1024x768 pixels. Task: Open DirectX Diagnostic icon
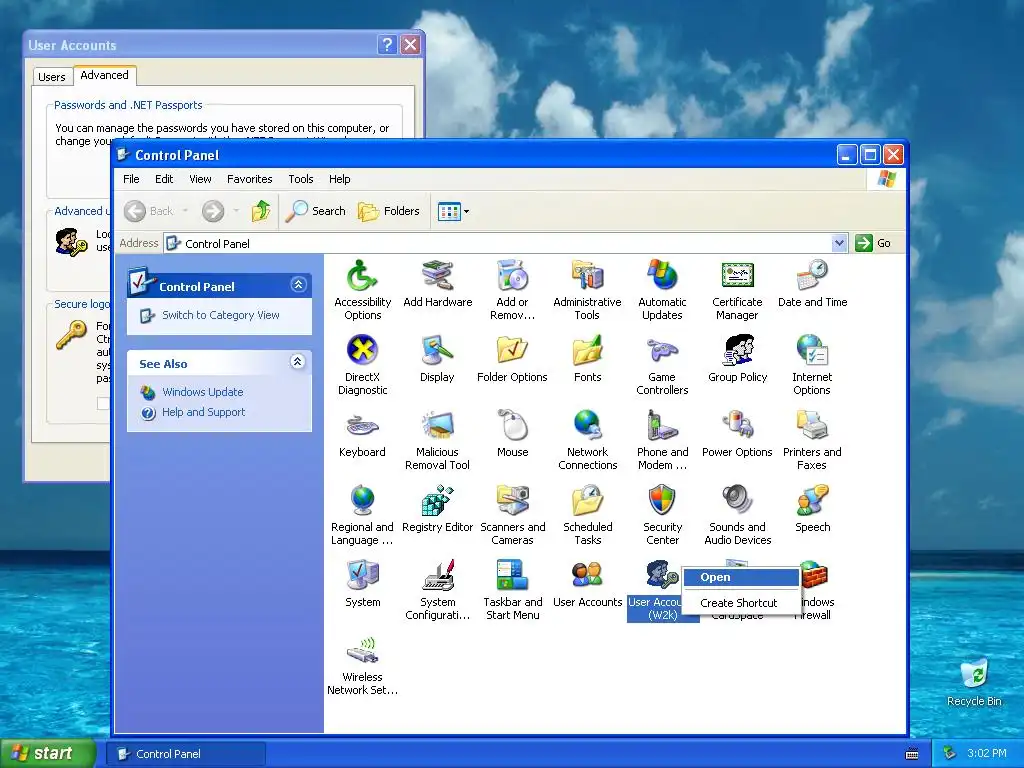click(362, 364)
